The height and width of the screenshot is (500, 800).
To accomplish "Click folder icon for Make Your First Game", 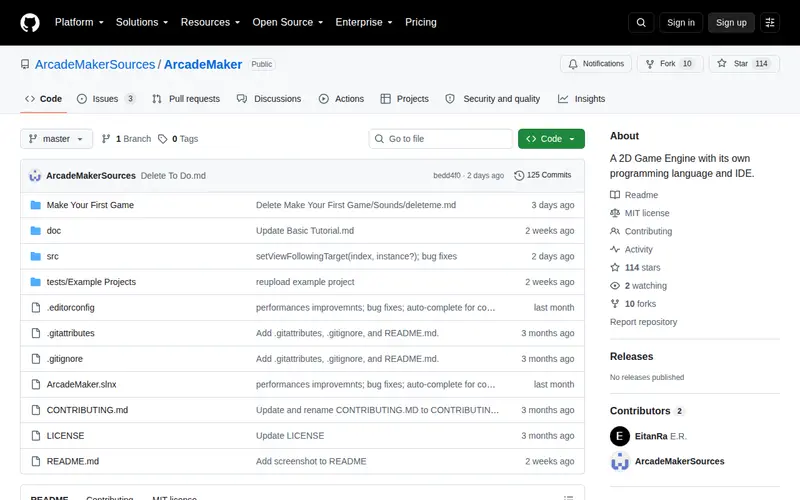I will point(36,205).
